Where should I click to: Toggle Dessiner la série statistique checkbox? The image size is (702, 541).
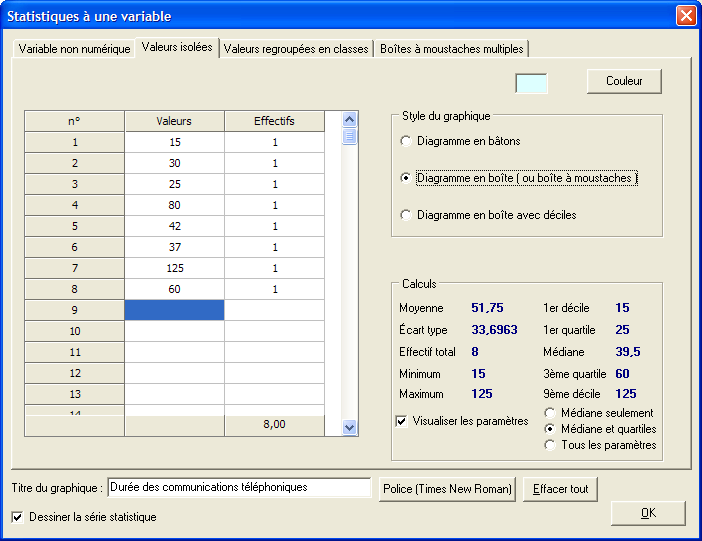point(17,517)
